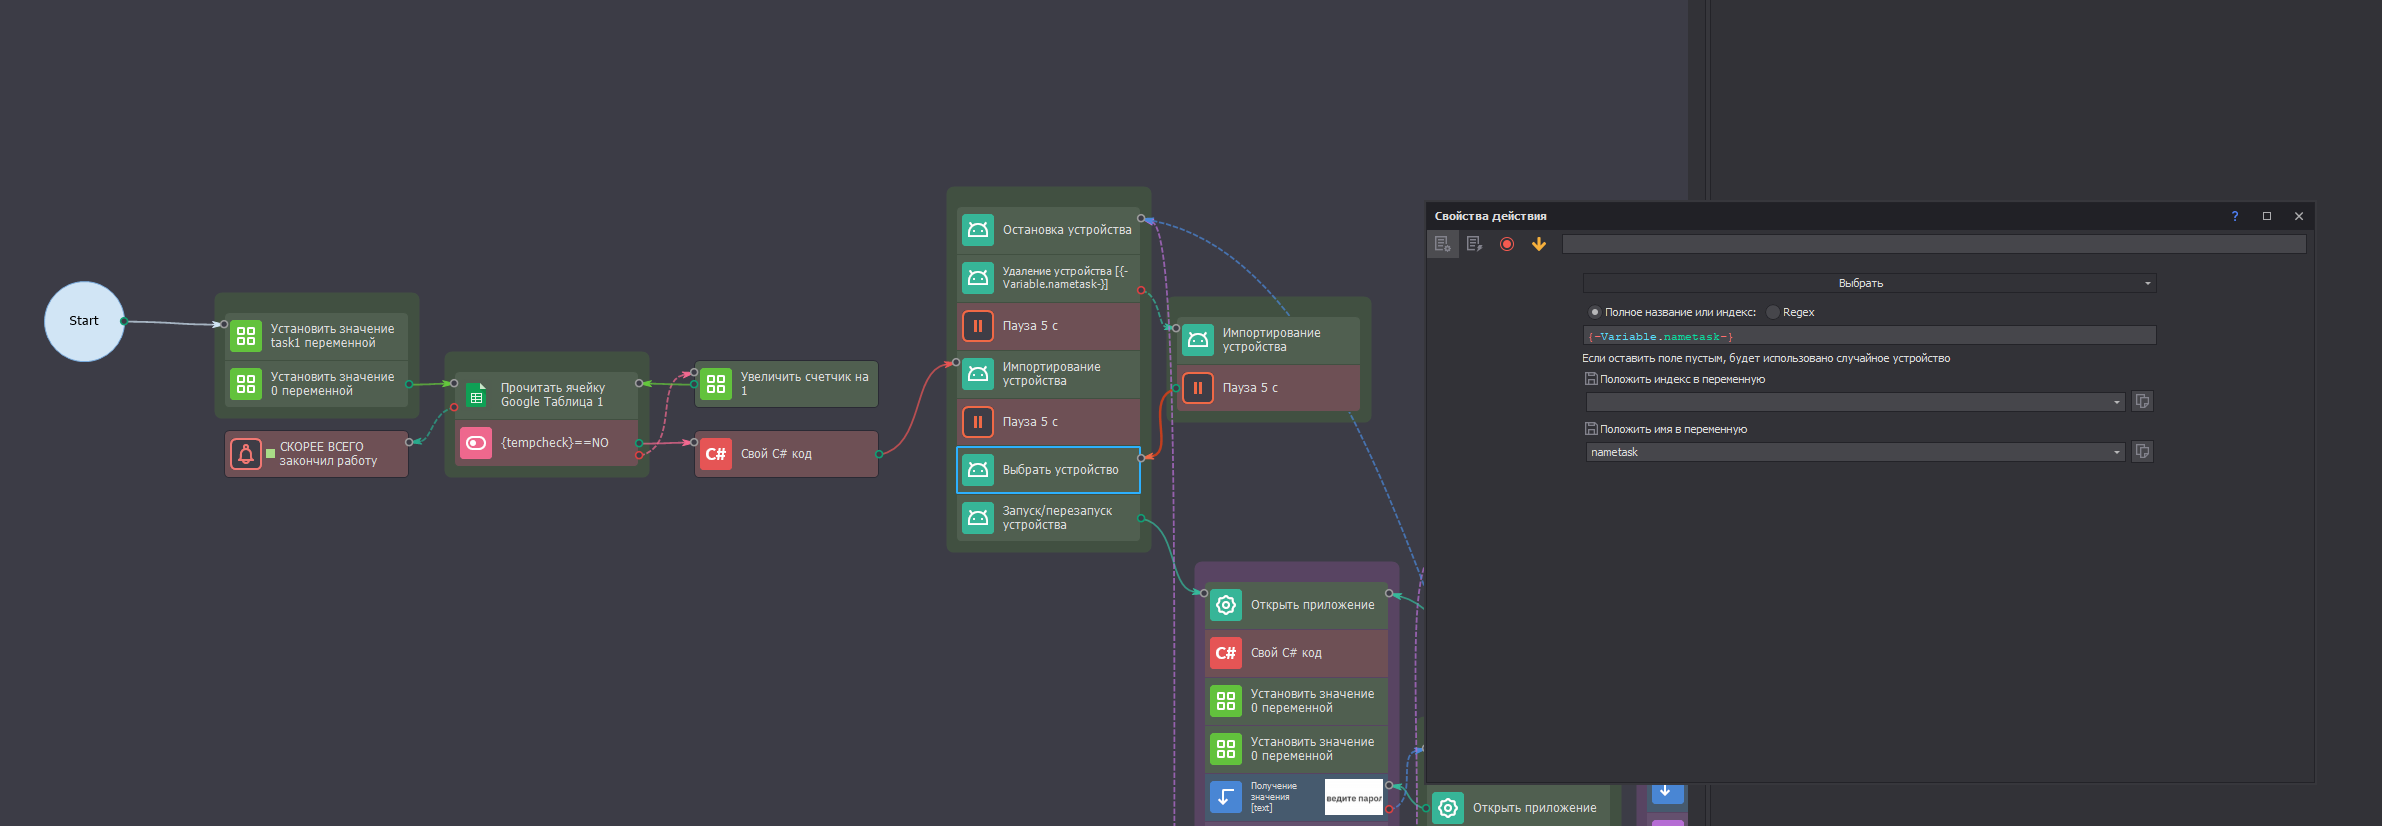Click 'Прочитать ячейку Google Таблица 1' label
The width and height of the screenshot is (2382, 826).
pyautogui.click(x=552, y=395)
